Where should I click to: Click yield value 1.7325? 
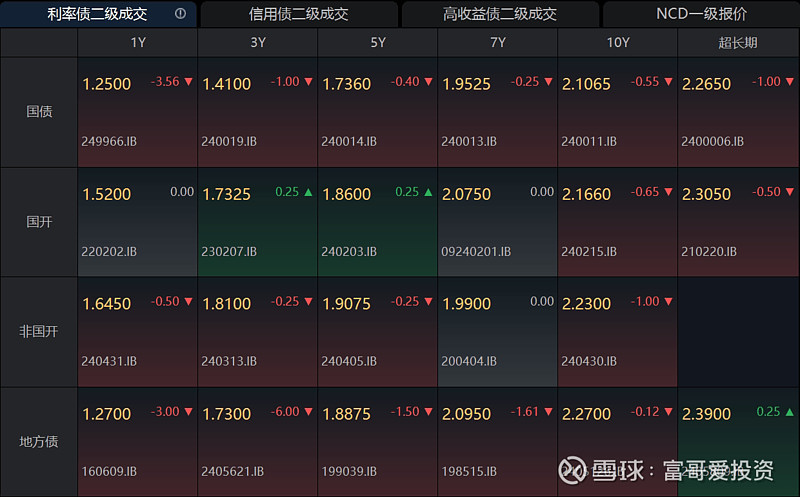tap(227, 194)
